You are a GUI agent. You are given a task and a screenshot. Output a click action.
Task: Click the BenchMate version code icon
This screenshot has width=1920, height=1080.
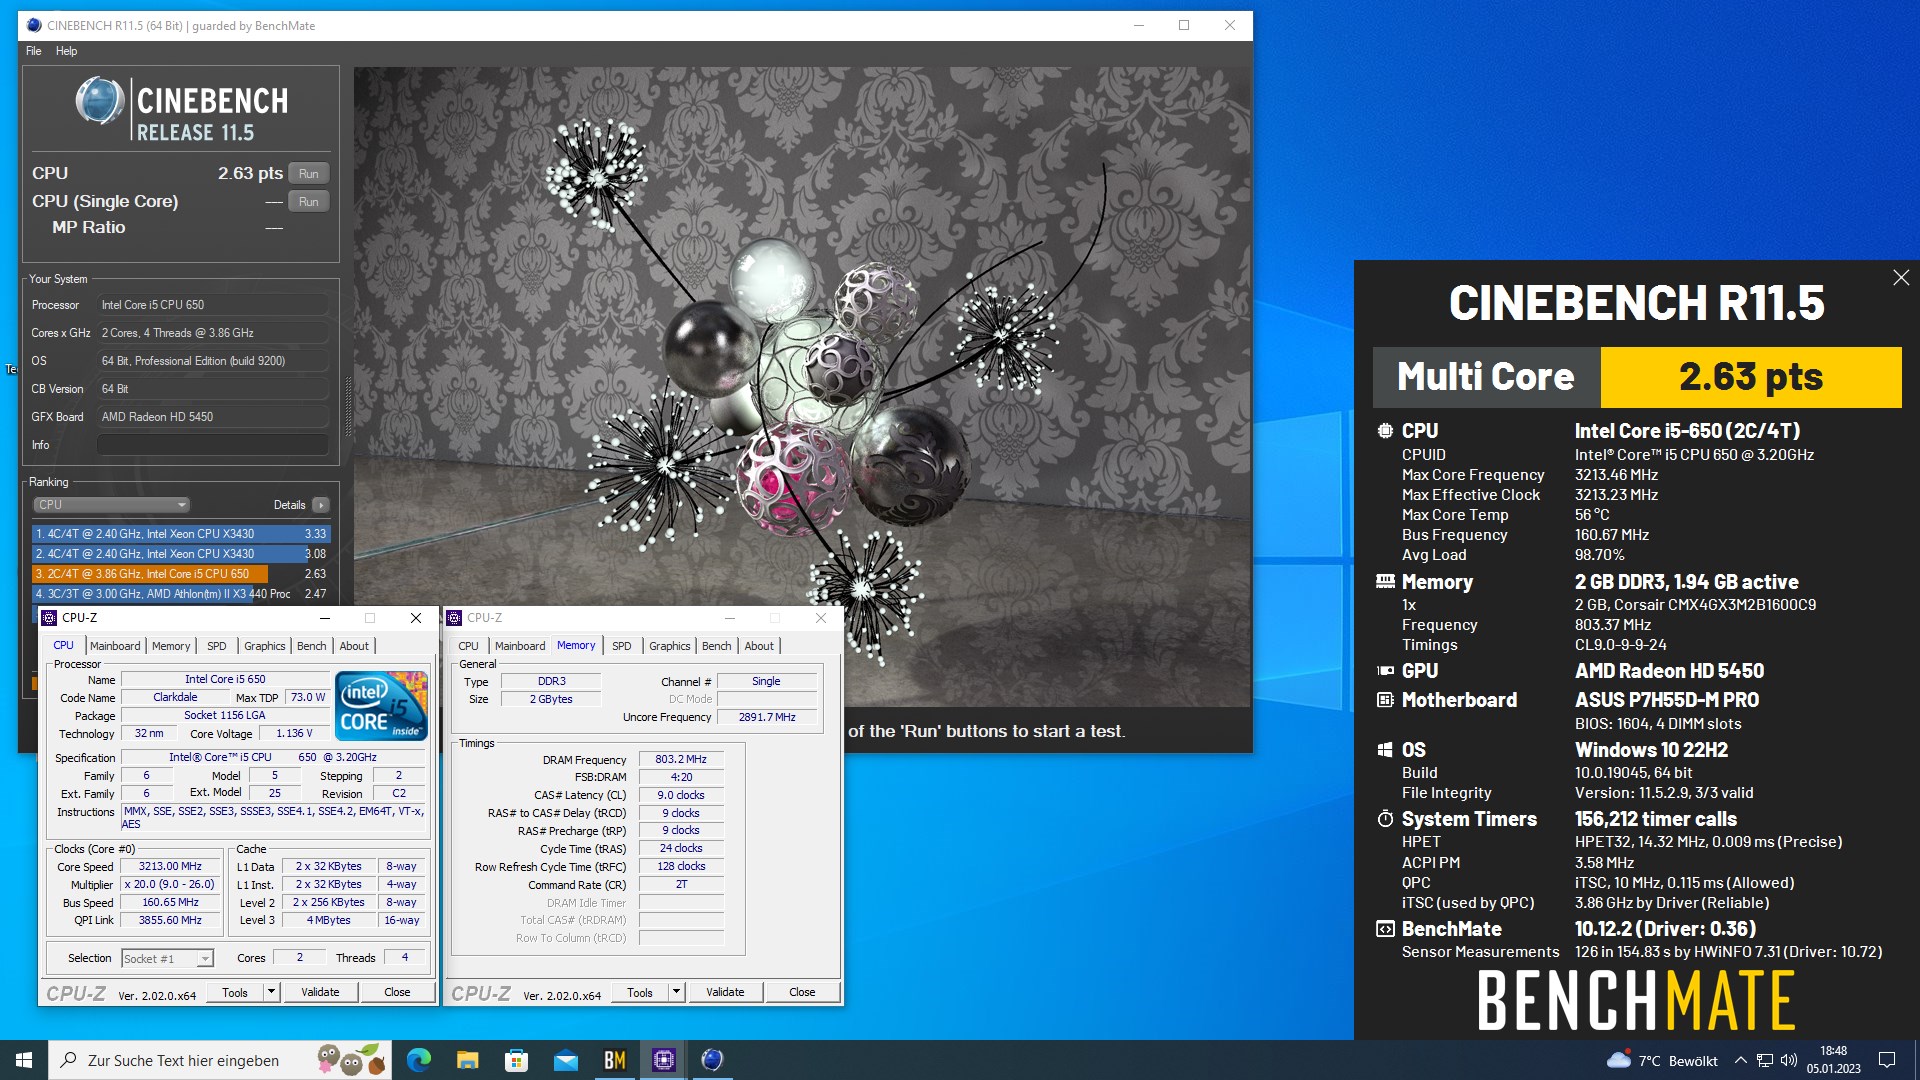point(1385,929)
